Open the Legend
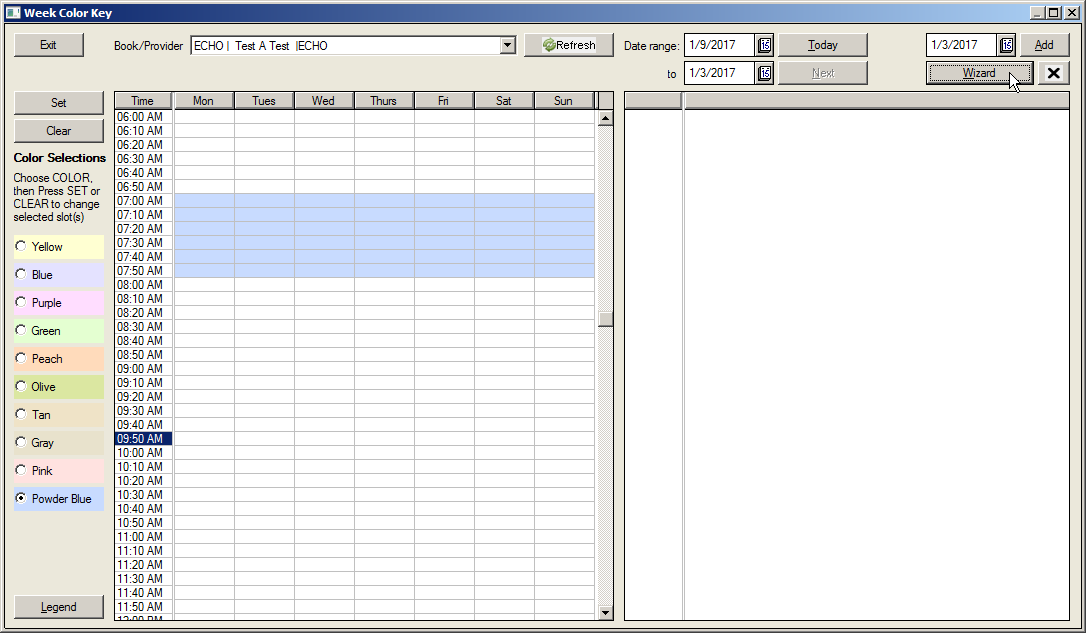This screenshot has width=1086, height=633. (x=58, y=607)
